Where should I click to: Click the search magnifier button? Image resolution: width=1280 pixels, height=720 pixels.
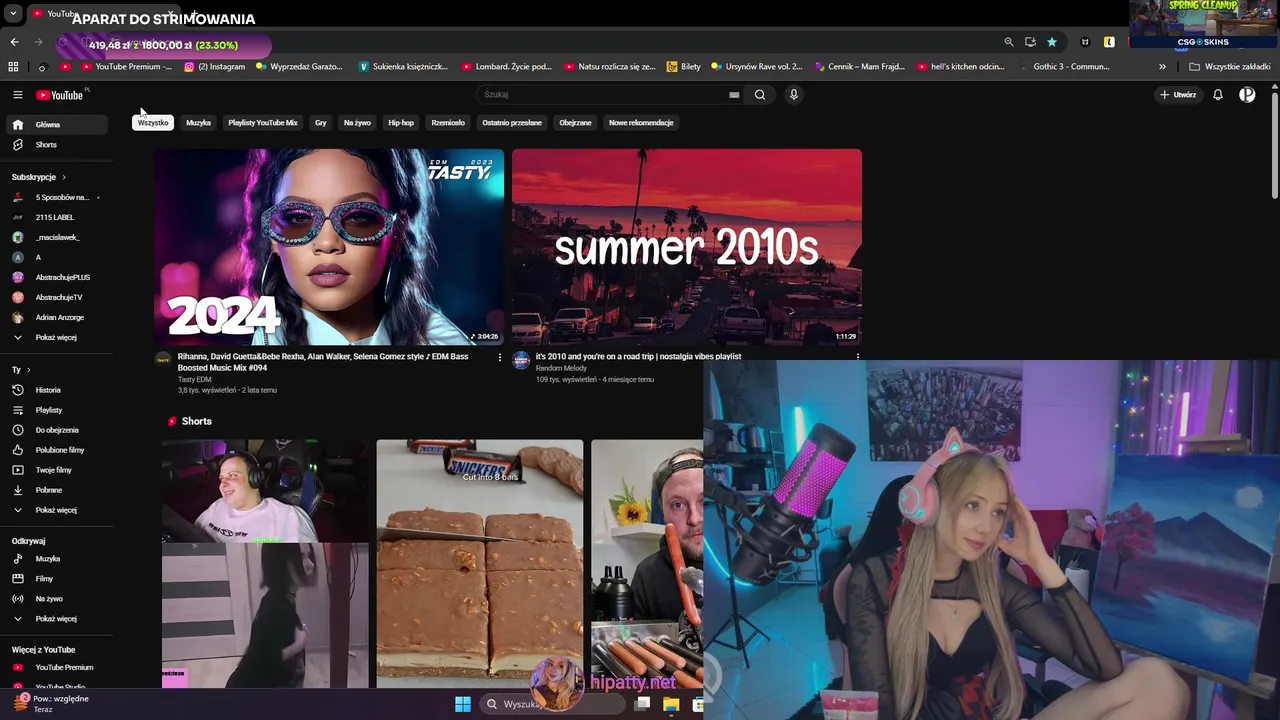760,95
